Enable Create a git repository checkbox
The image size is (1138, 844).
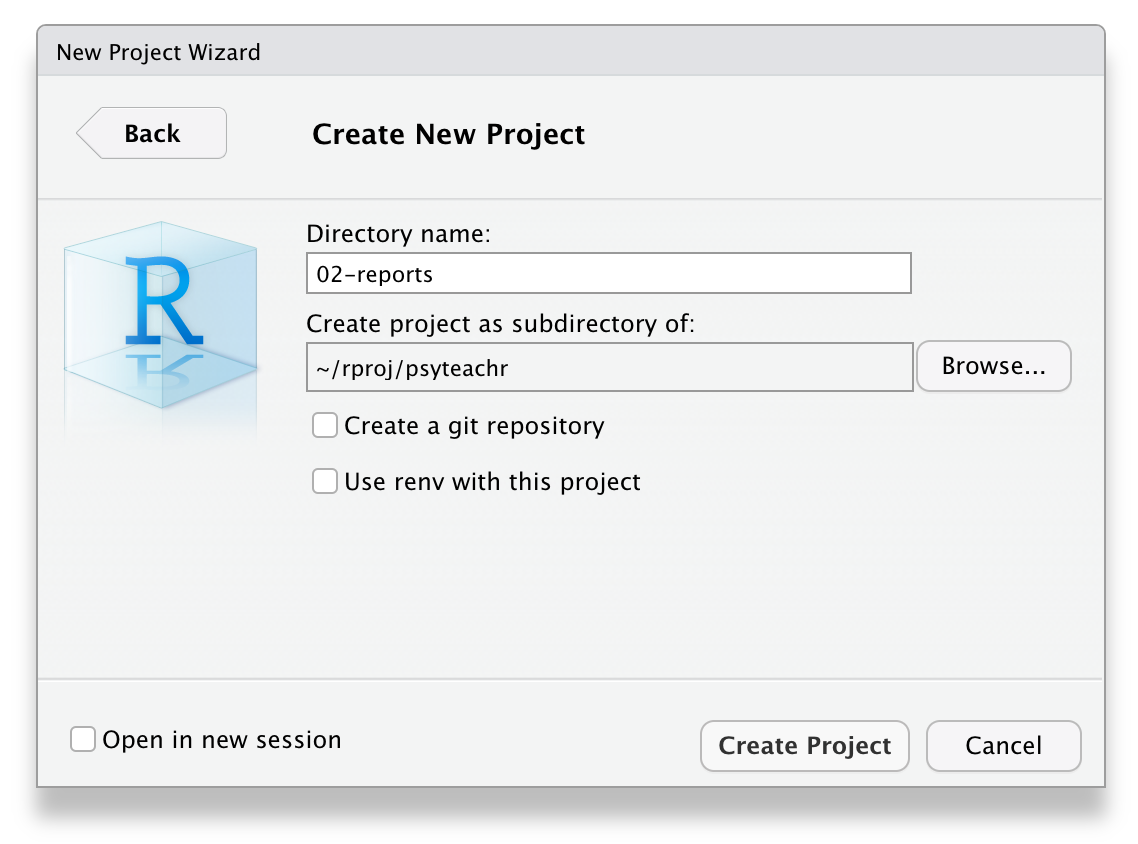(x=324, y=425)
